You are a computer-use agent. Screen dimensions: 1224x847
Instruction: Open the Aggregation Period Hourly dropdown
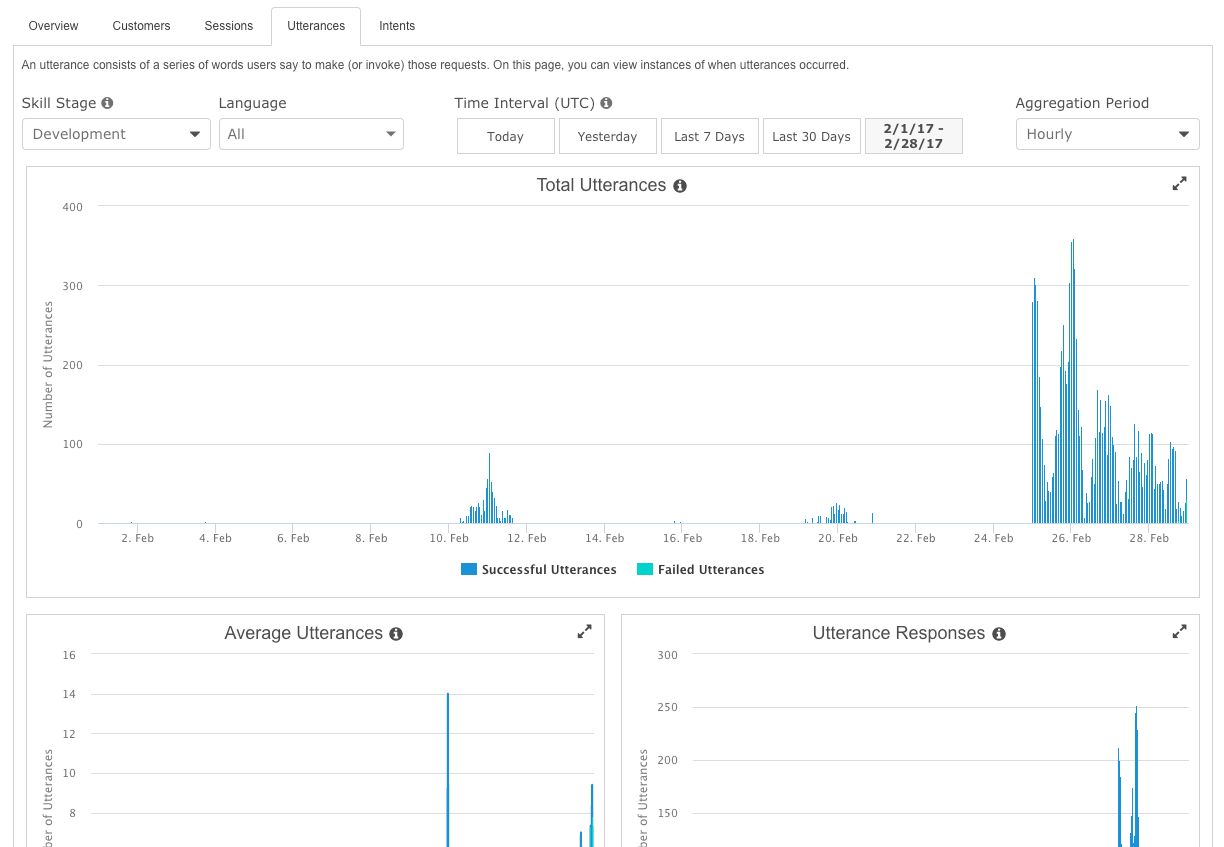coord(1107,134)
